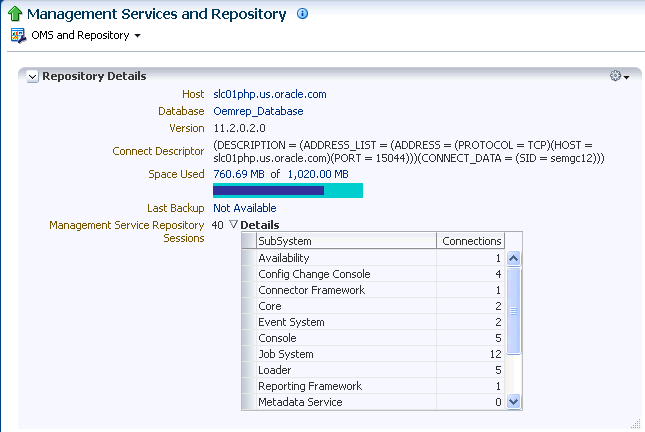Screen dimensions: 645x432
Task: Collapse the Repository Details panel
Action: pyautogui.click(x=32, y=76)
